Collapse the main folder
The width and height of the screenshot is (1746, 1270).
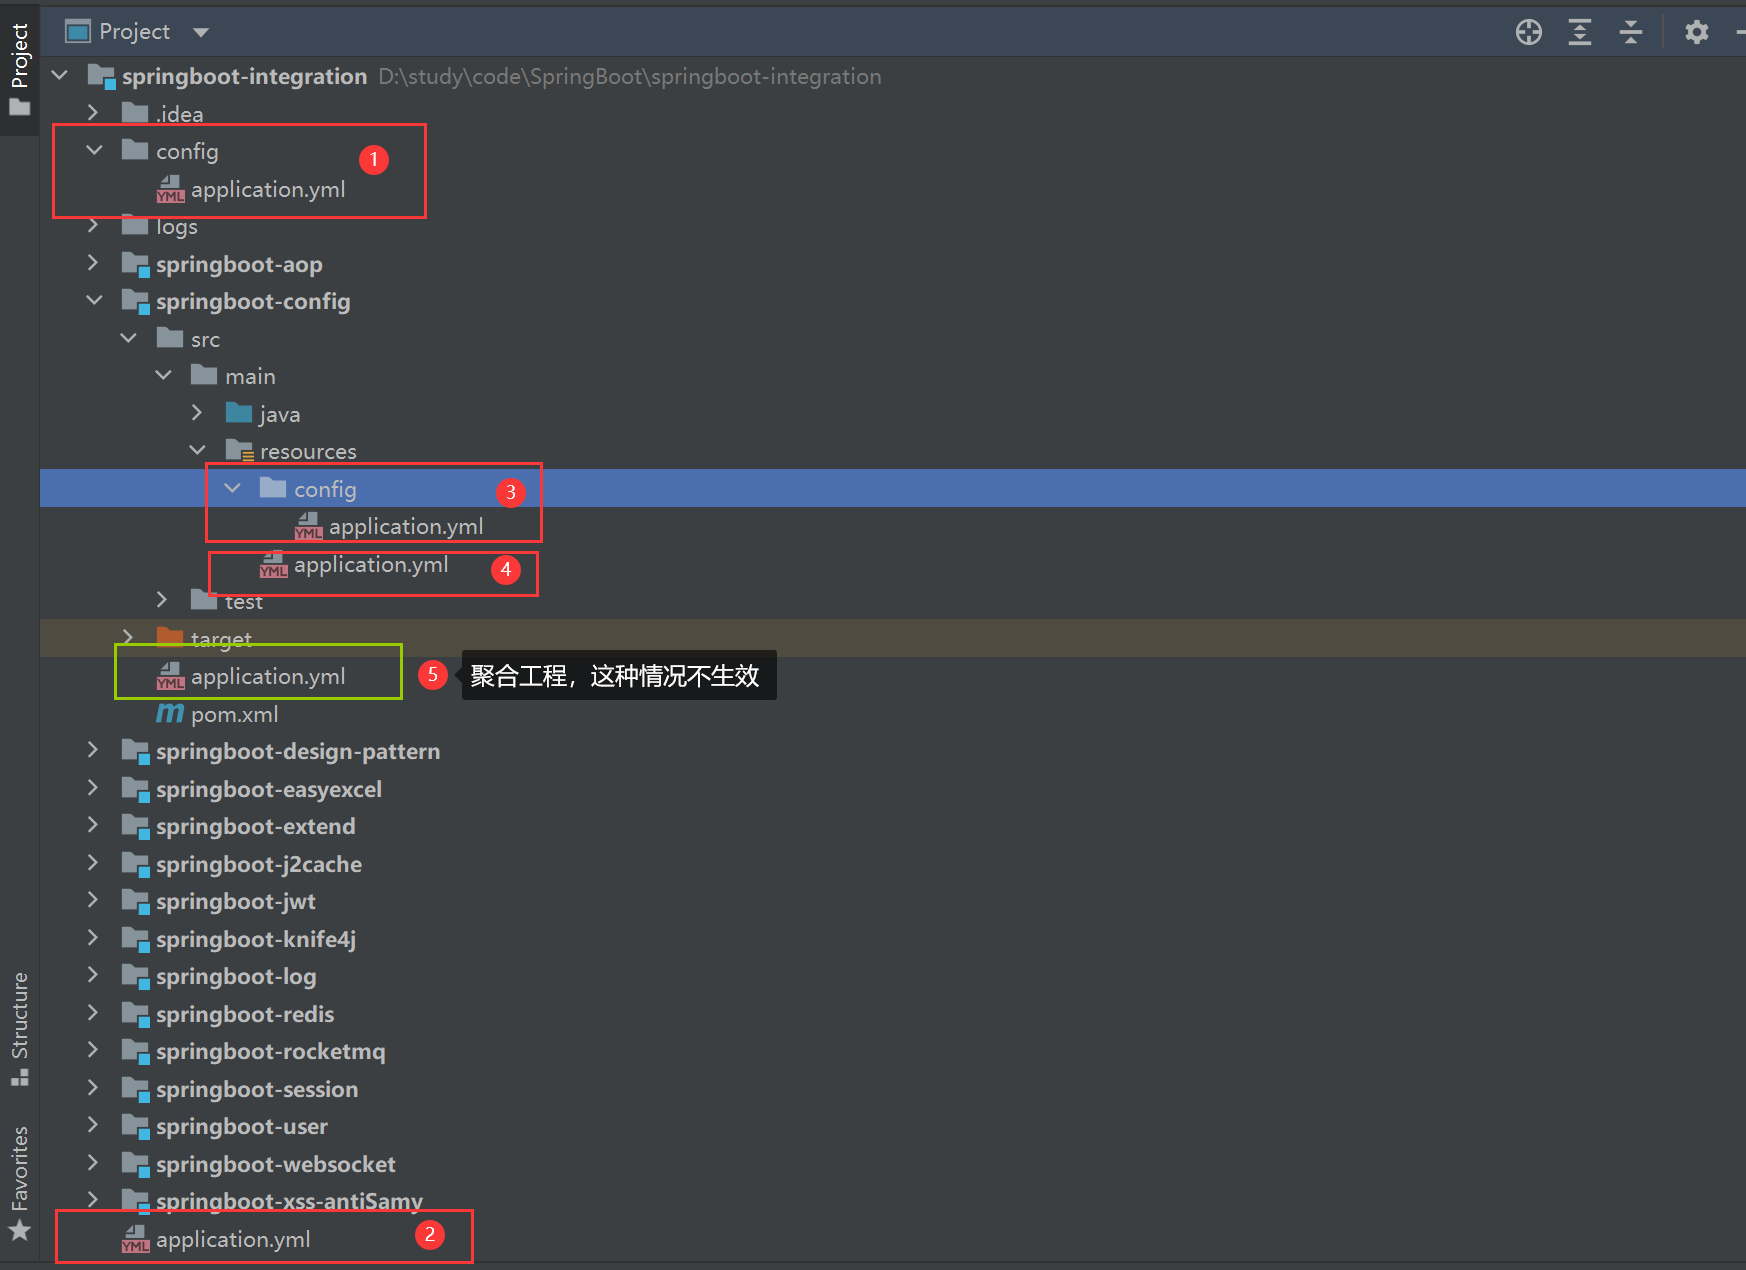(x=164, y=375)
